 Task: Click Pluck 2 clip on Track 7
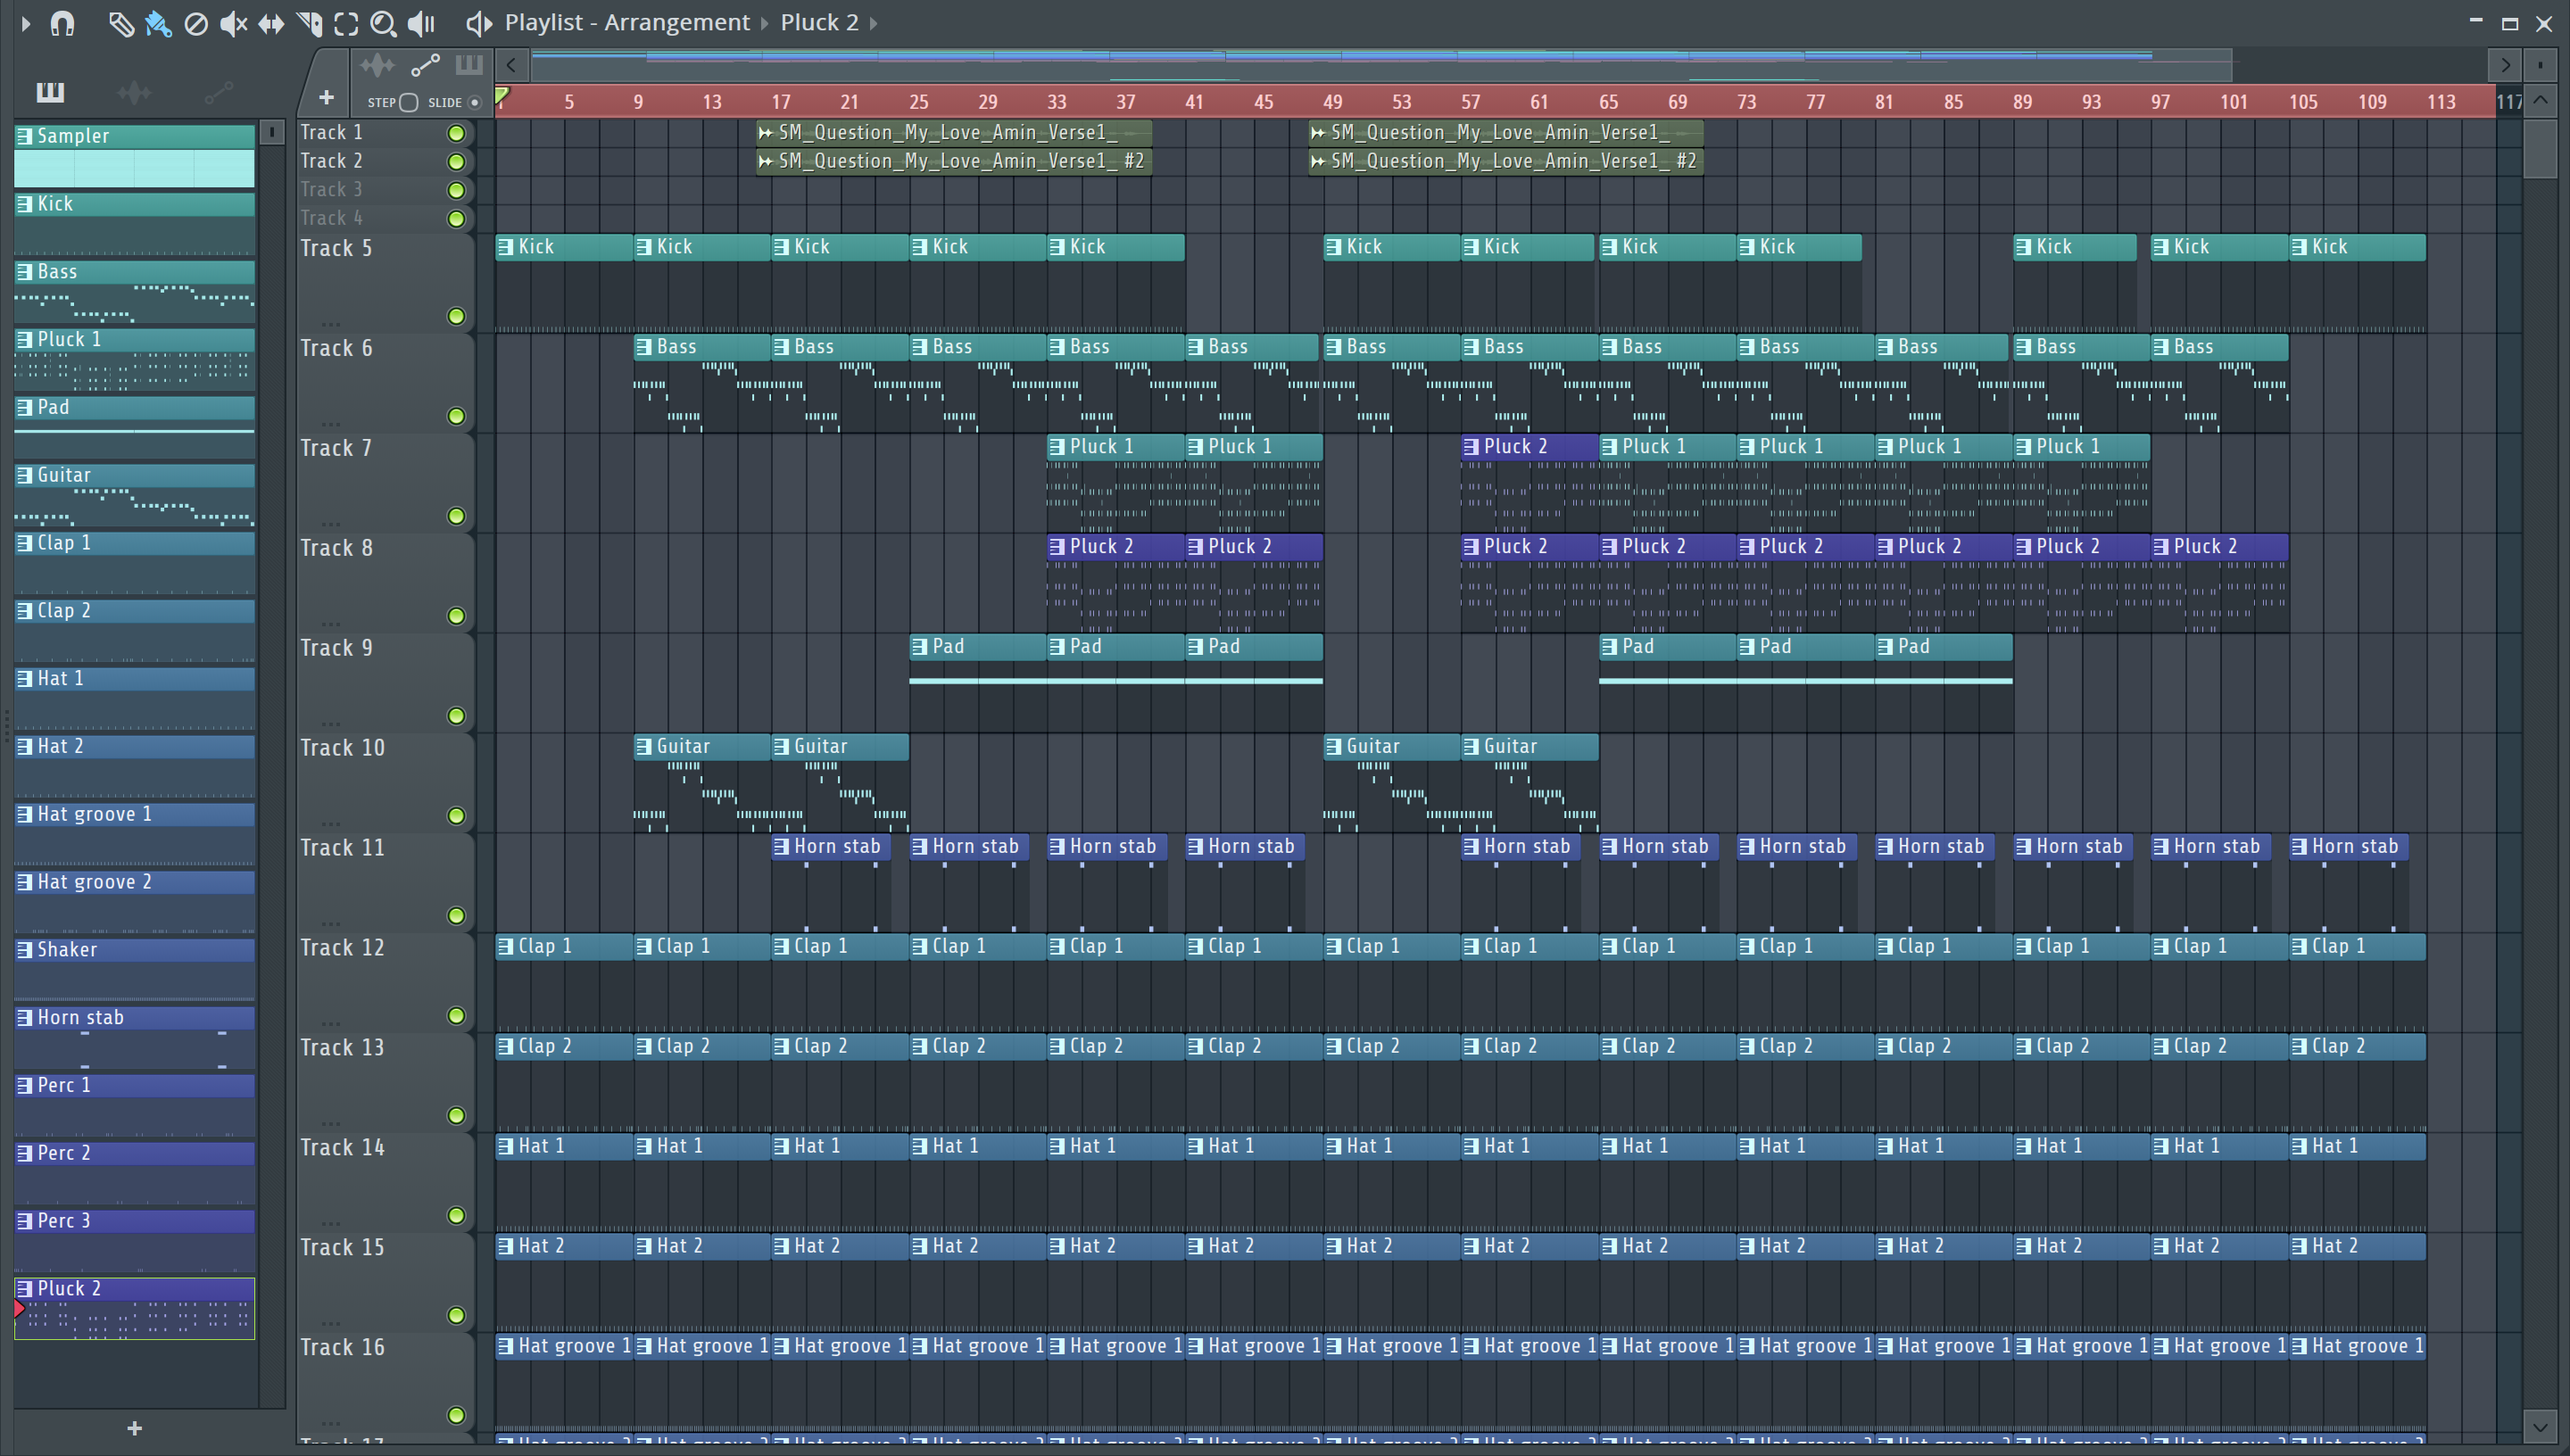point(1529,484)
